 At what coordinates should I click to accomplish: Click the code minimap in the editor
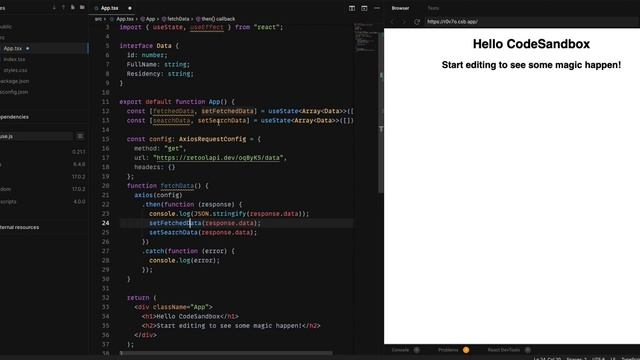(x=365, y=38)
